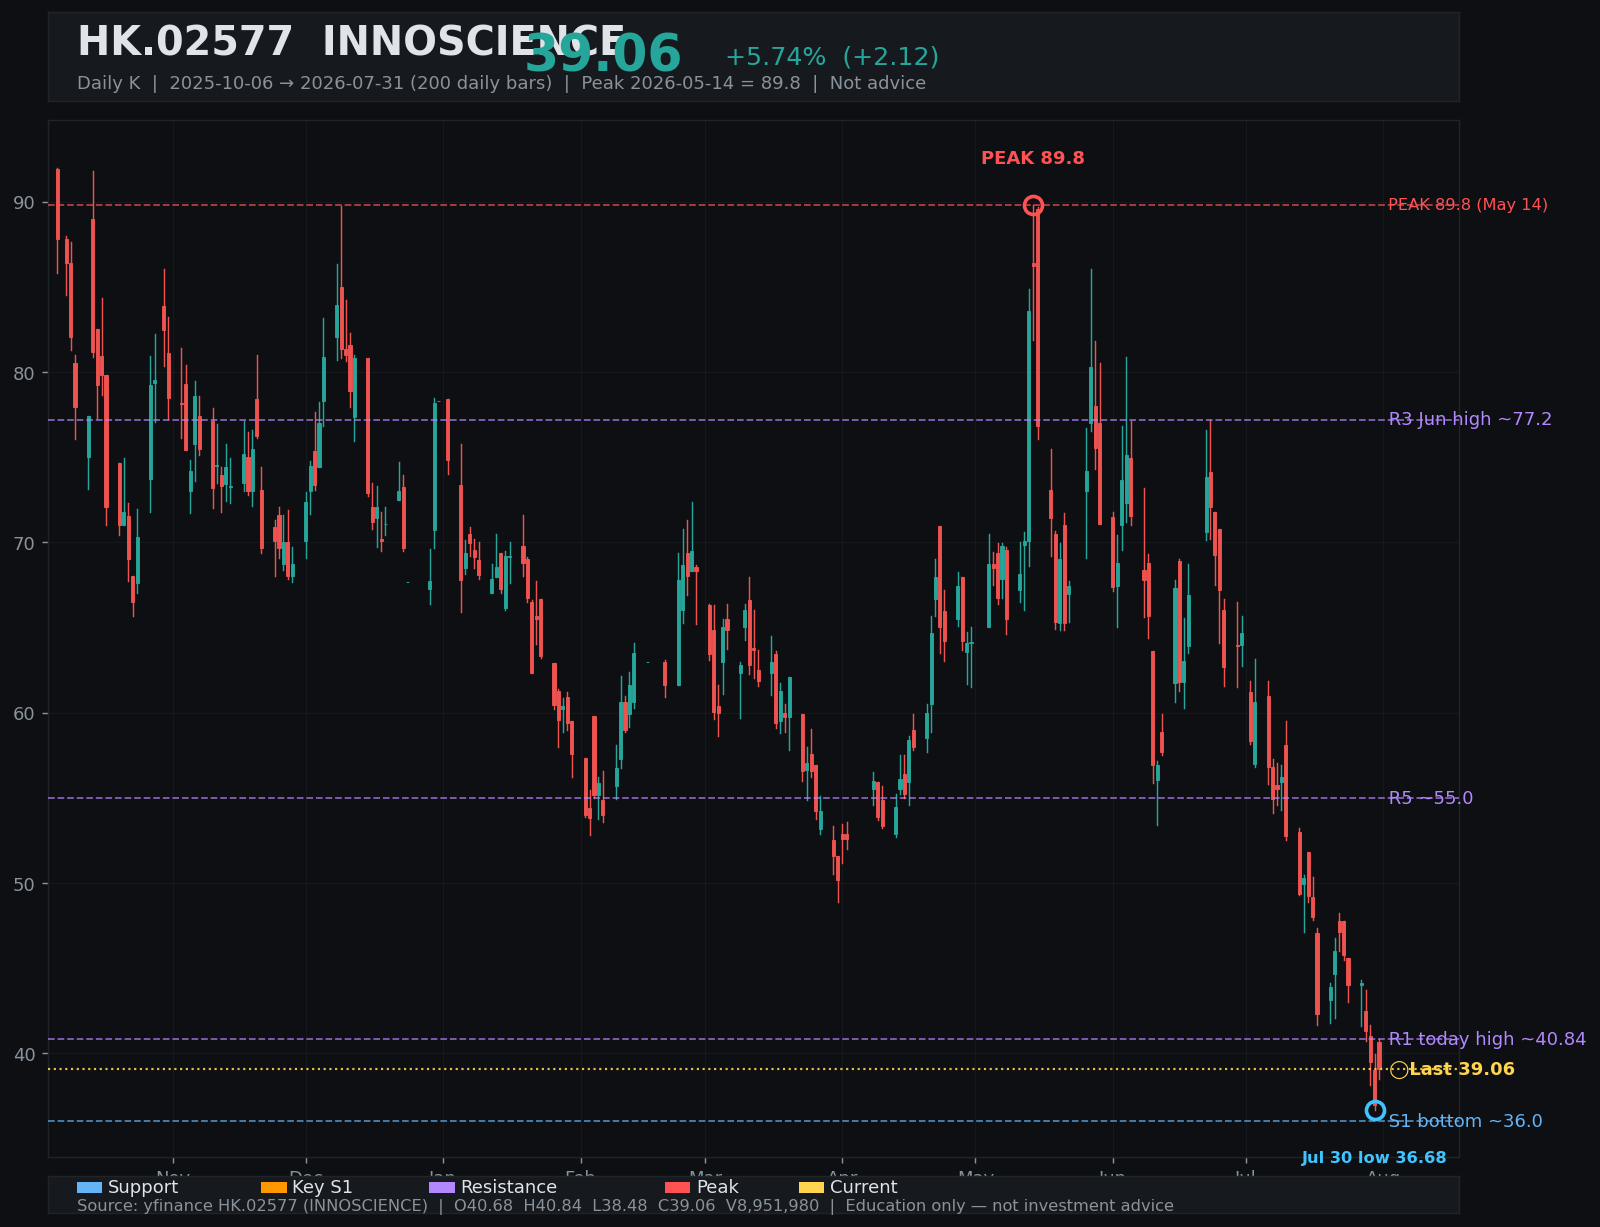
Task: Click the blue Jul 30 low circle marker
Action: tap(1375, 1110)
